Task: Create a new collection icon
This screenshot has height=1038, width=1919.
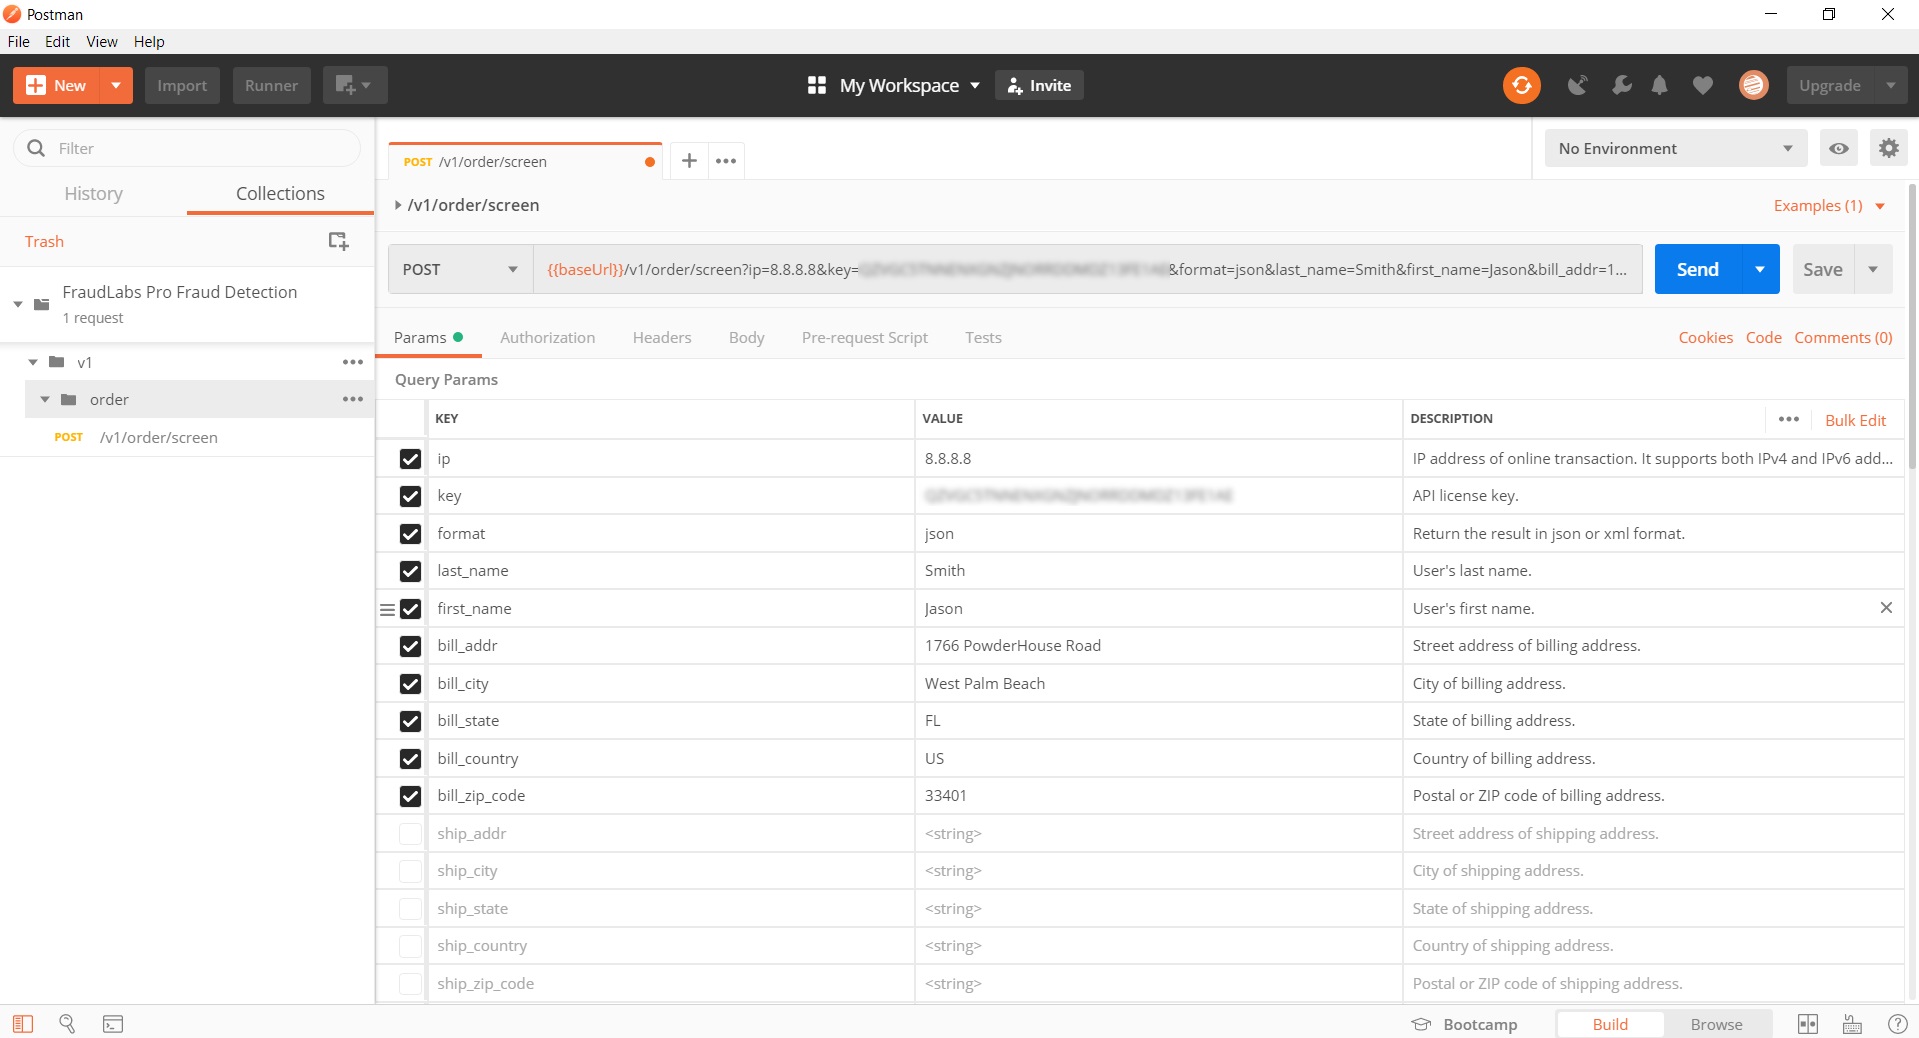Action: tap(338, 241)
